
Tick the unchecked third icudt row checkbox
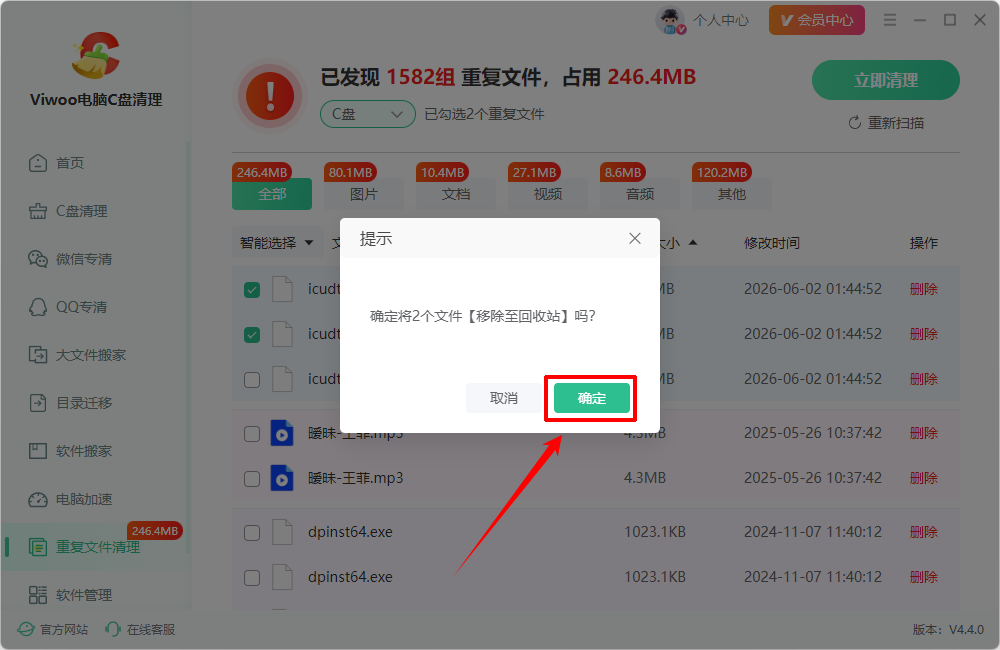coord(252,380)
